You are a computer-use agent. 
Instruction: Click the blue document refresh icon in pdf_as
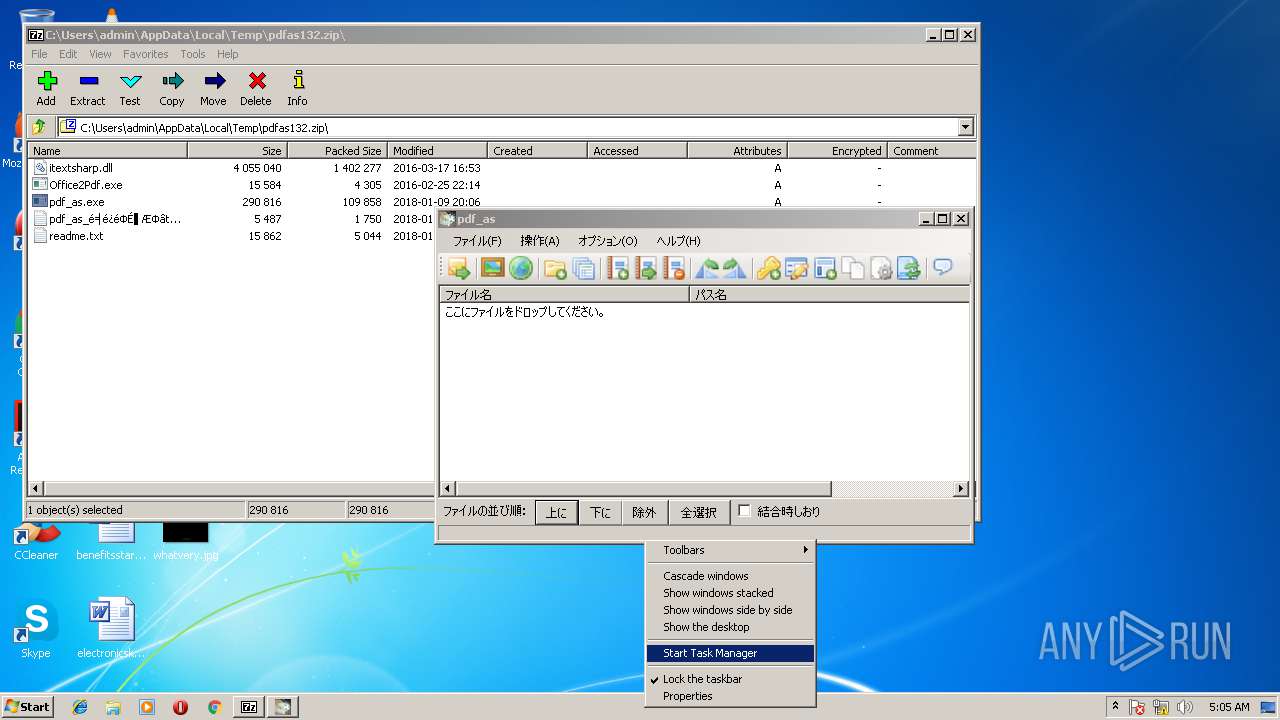point(909,268)
